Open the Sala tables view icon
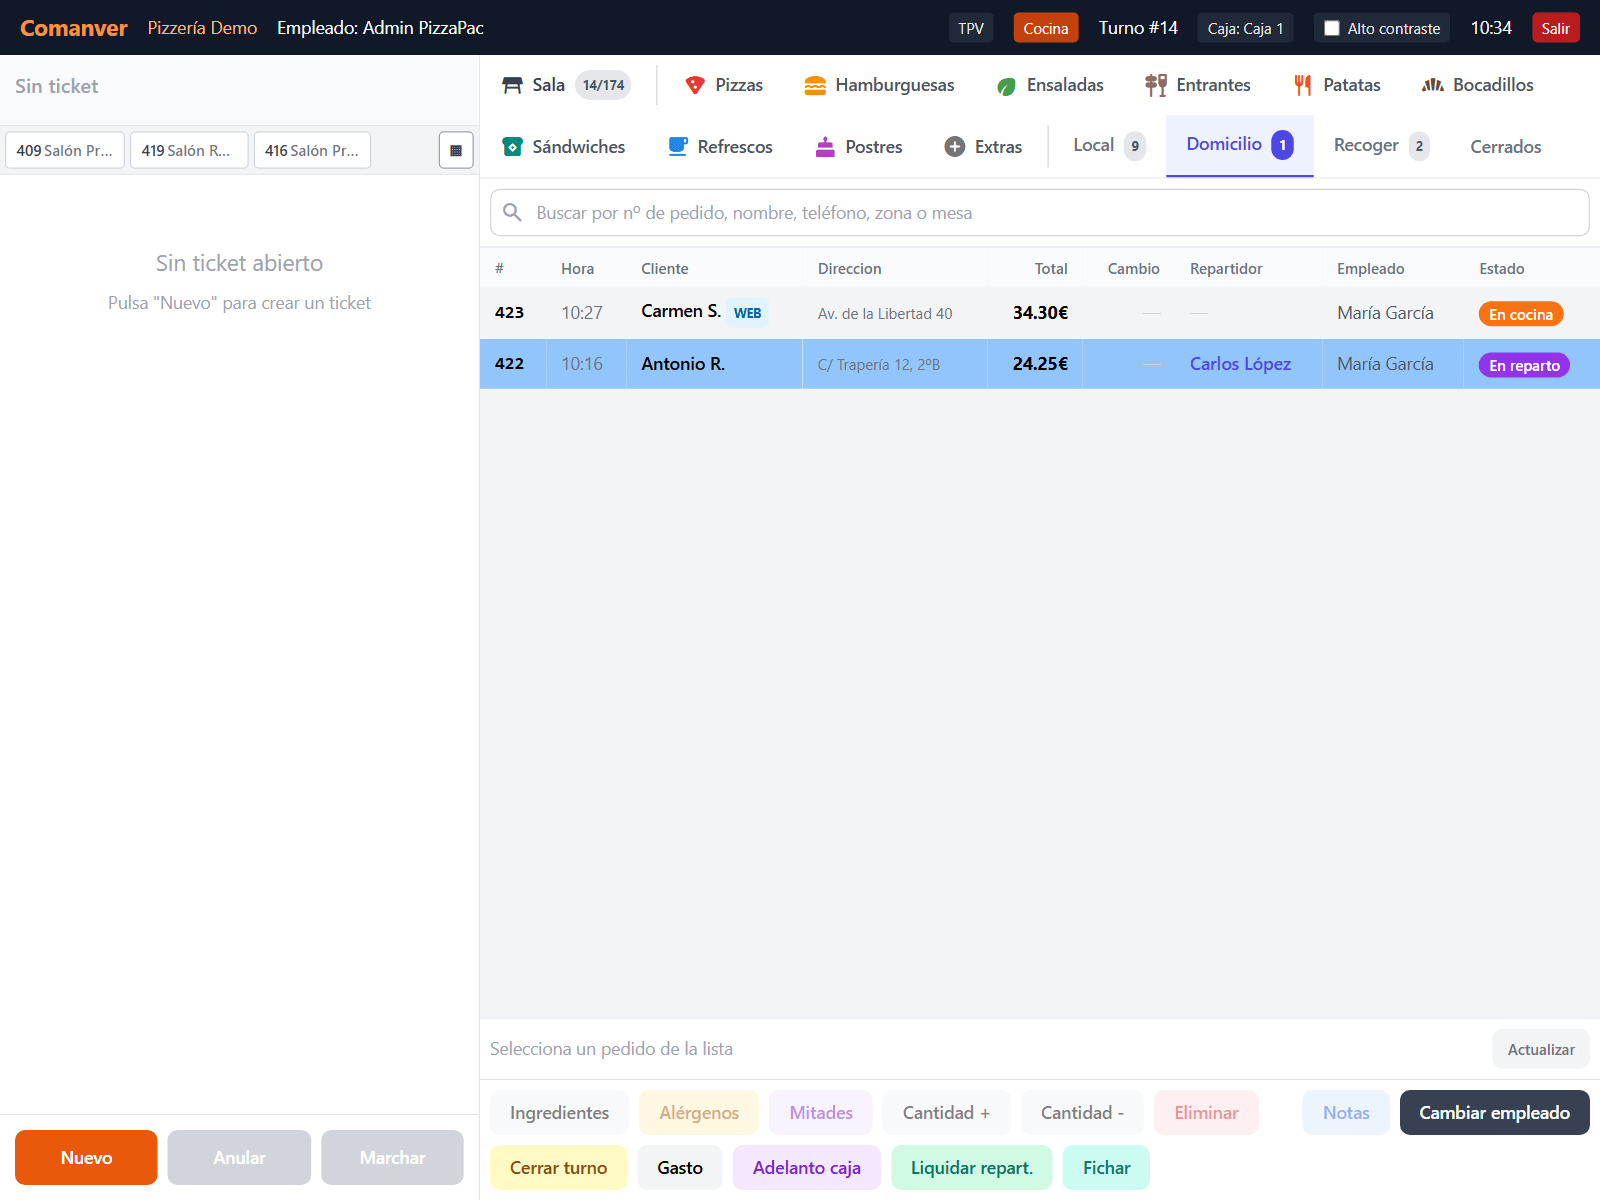Image resolution: width=1600 pixels, height=1200 pixels. [512, 85]
